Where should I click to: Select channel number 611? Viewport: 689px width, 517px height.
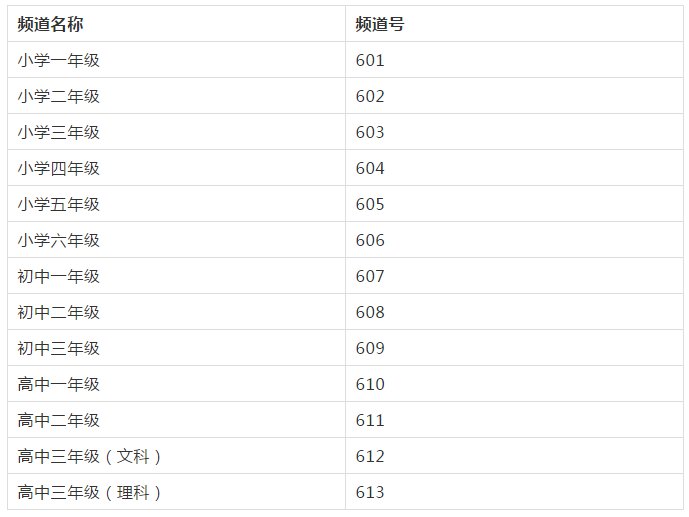[370, 420]
